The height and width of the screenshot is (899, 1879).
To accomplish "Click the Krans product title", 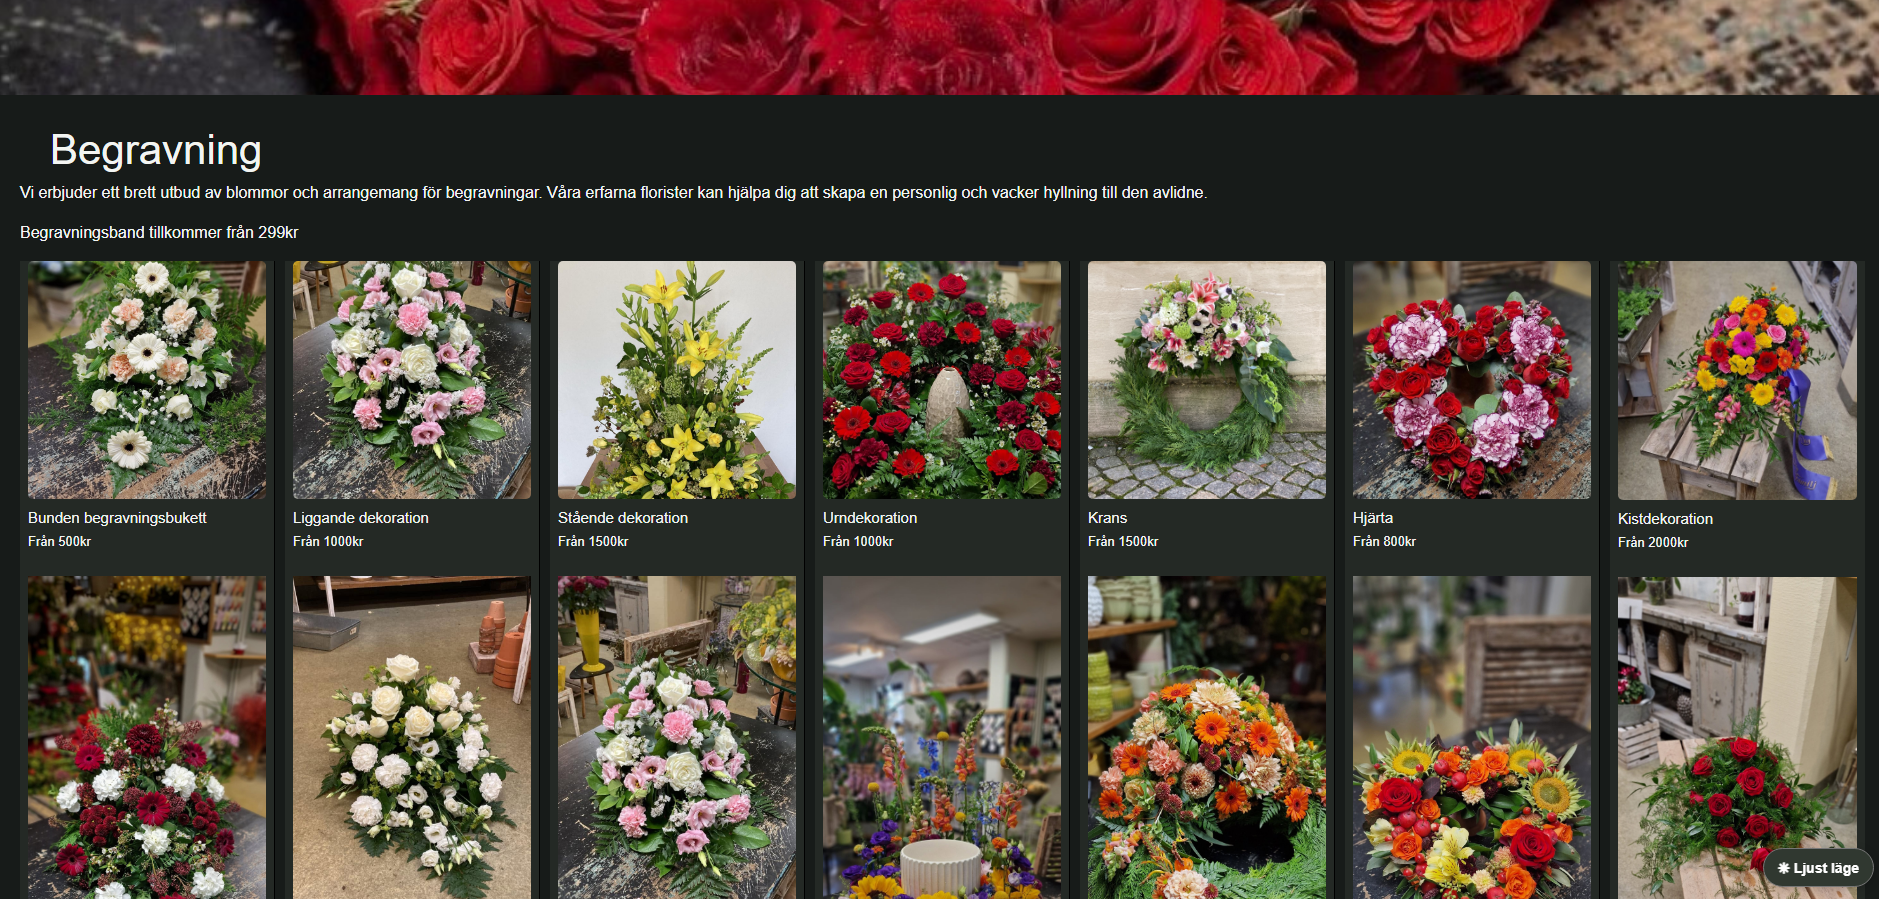I will pyautogui.click(x=1107, y=518).
